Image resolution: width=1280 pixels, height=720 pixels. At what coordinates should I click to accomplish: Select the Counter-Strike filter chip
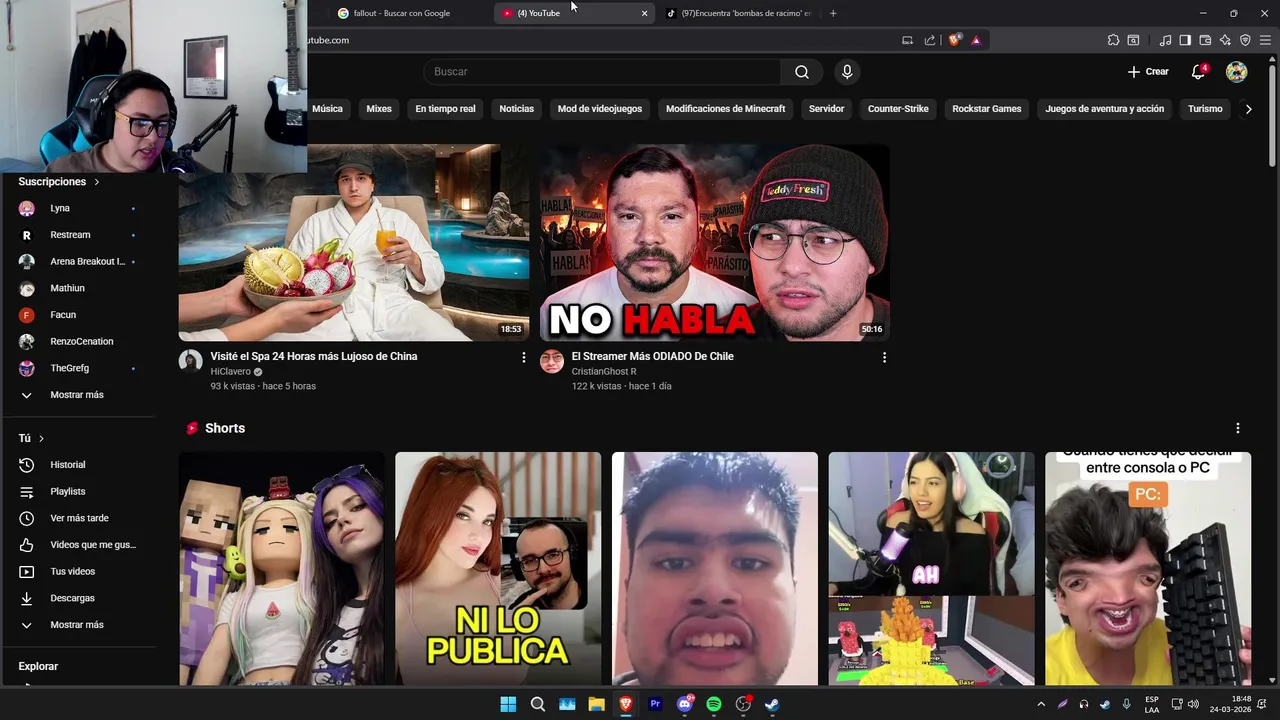click(x=898, y=109)
